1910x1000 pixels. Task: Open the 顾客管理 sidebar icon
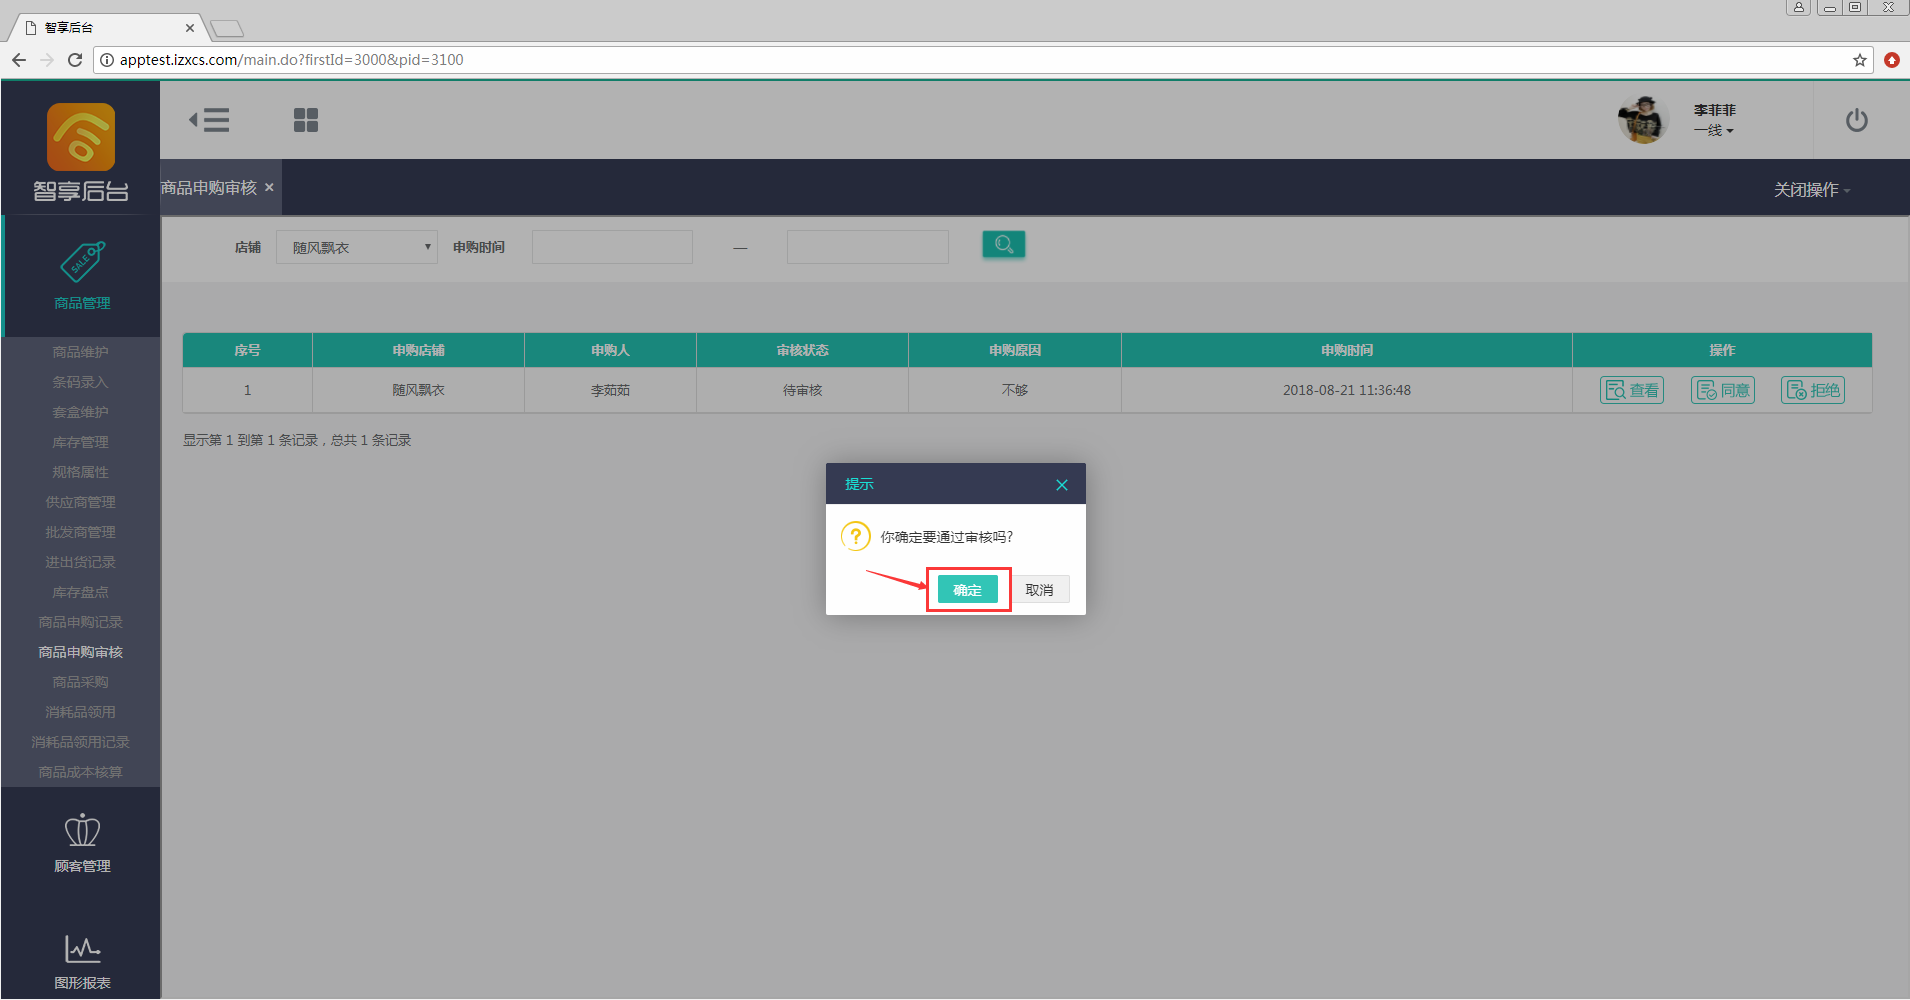pyautogui.click(x=82, y=832)
